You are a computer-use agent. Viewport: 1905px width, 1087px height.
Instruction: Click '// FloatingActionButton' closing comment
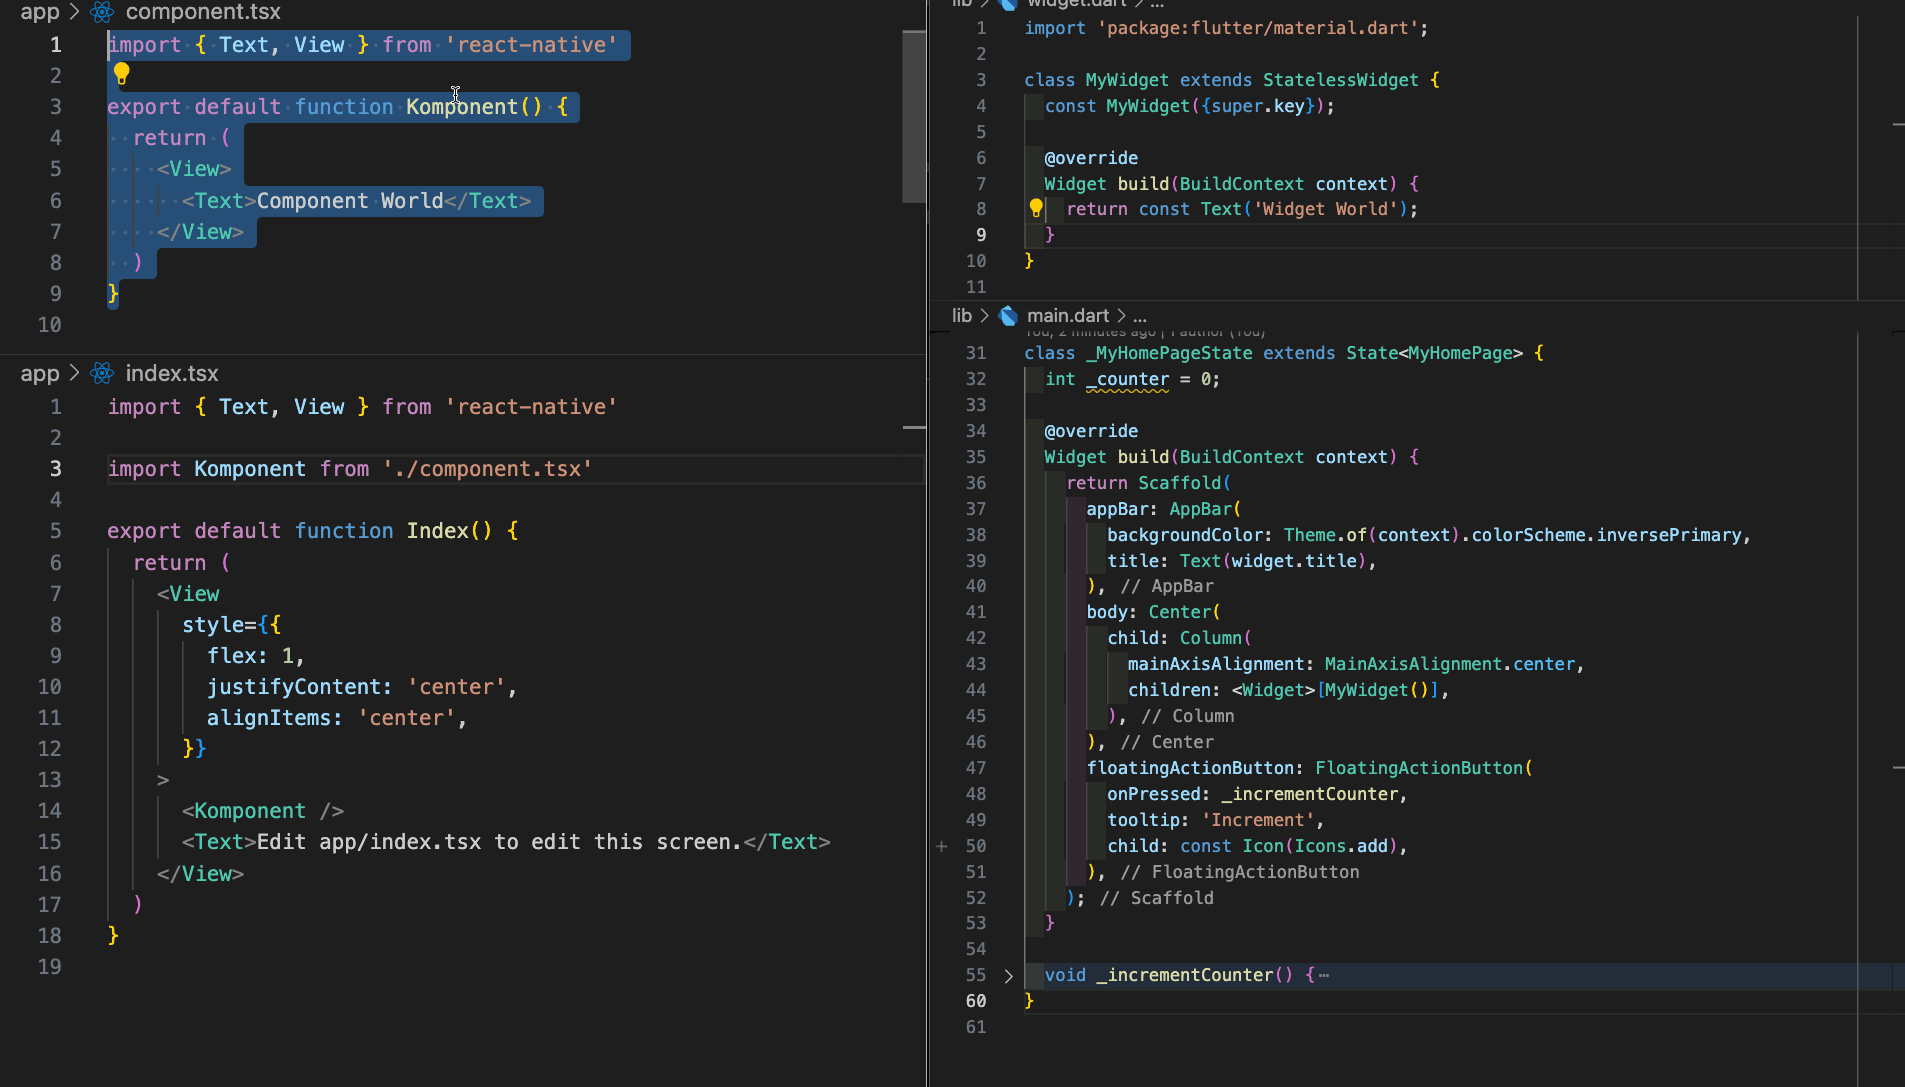click(x=1241, y=872)
